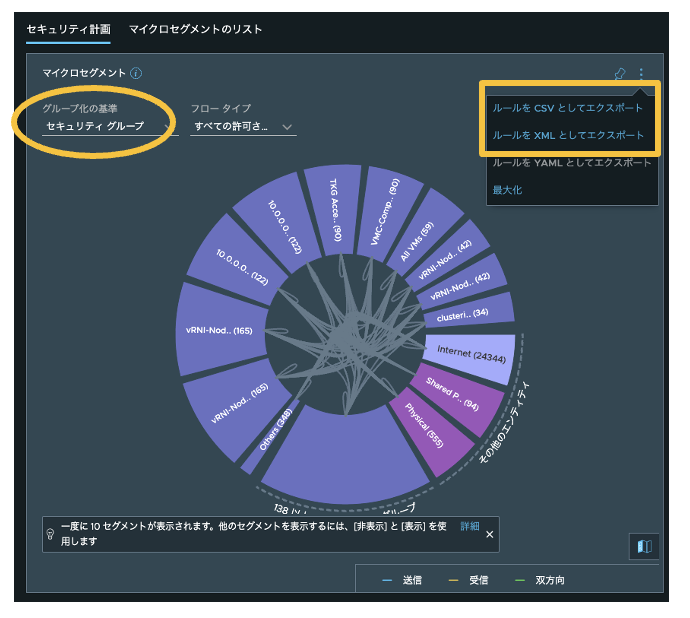Click the info icon beside マイクロセグメント
The image size is (690, 618).
136,73
